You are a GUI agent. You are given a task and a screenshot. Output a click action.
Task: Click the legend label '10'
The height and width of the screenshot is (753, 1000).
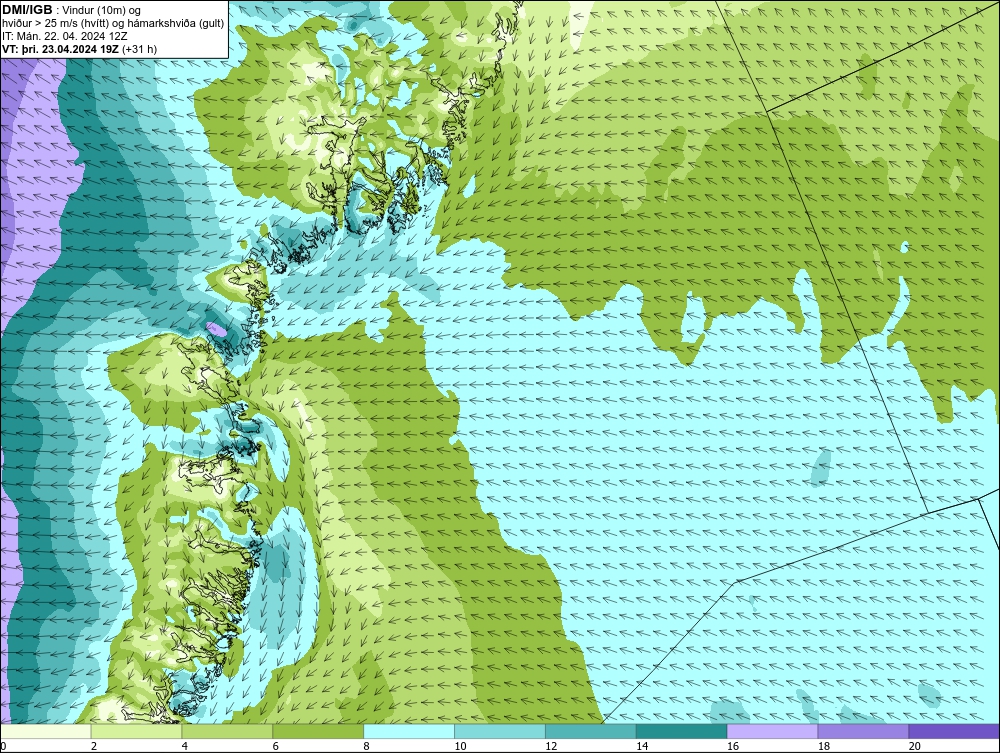(x=460, y=746)
